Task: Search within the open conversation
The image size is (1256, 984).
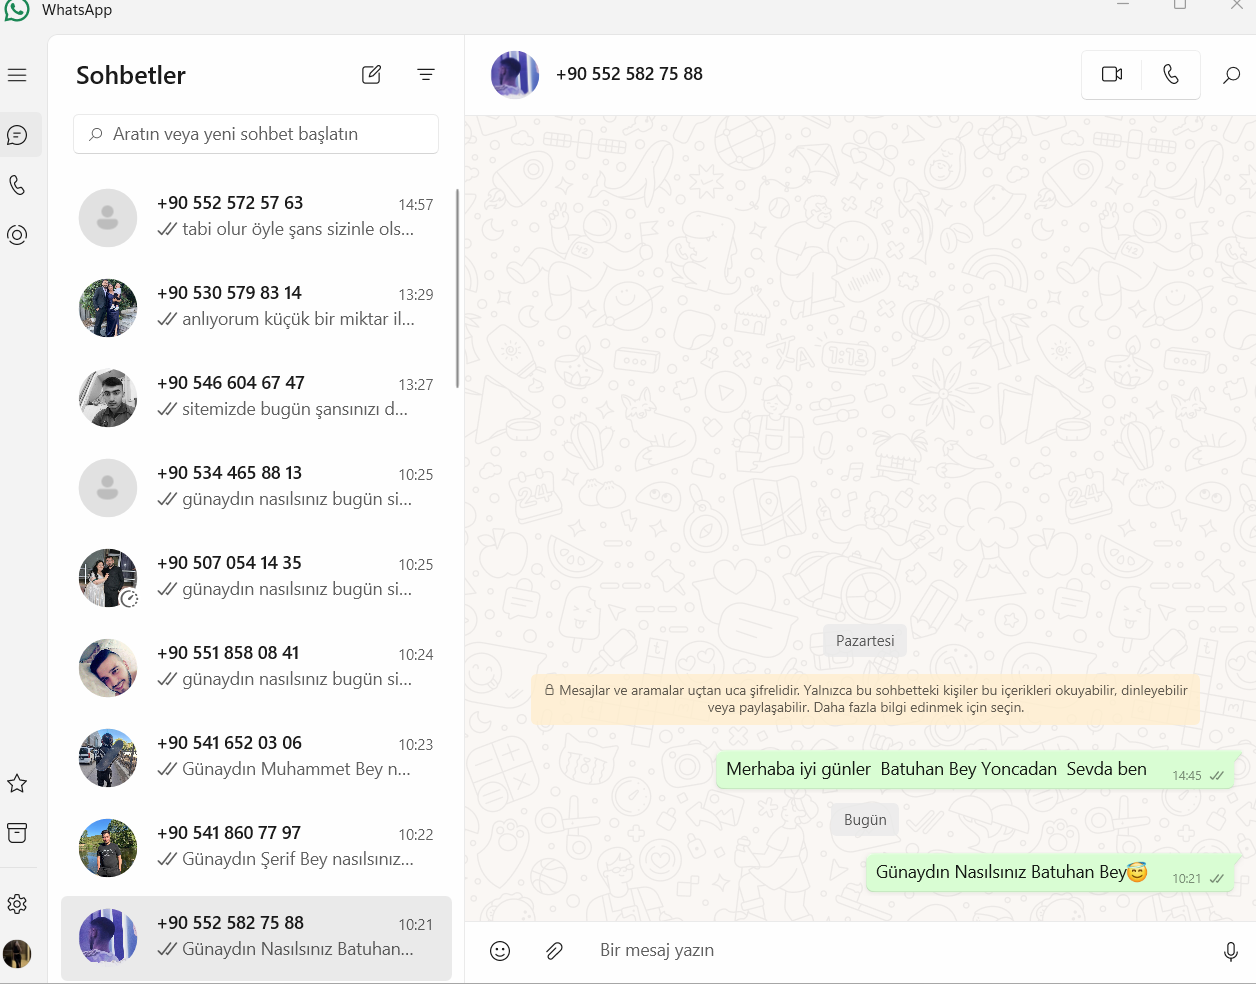Action: pos(1232,74)
